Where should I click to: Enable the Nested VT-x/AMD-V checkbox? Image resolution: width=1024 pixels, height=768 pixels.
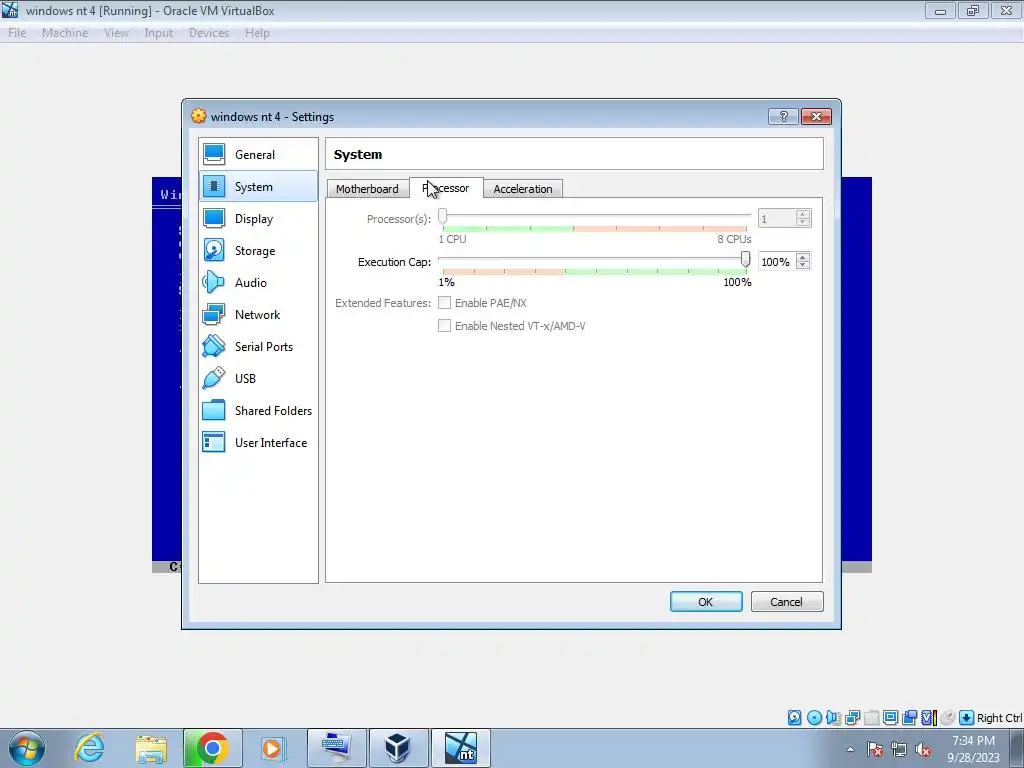coord(444,325)
